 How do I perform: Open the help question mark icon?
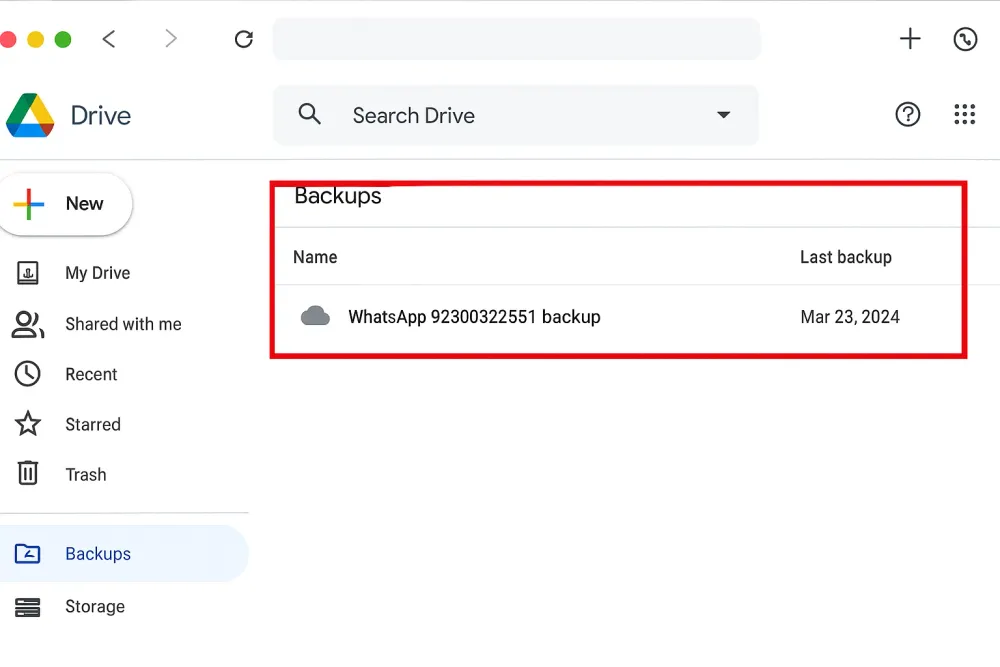908,115
